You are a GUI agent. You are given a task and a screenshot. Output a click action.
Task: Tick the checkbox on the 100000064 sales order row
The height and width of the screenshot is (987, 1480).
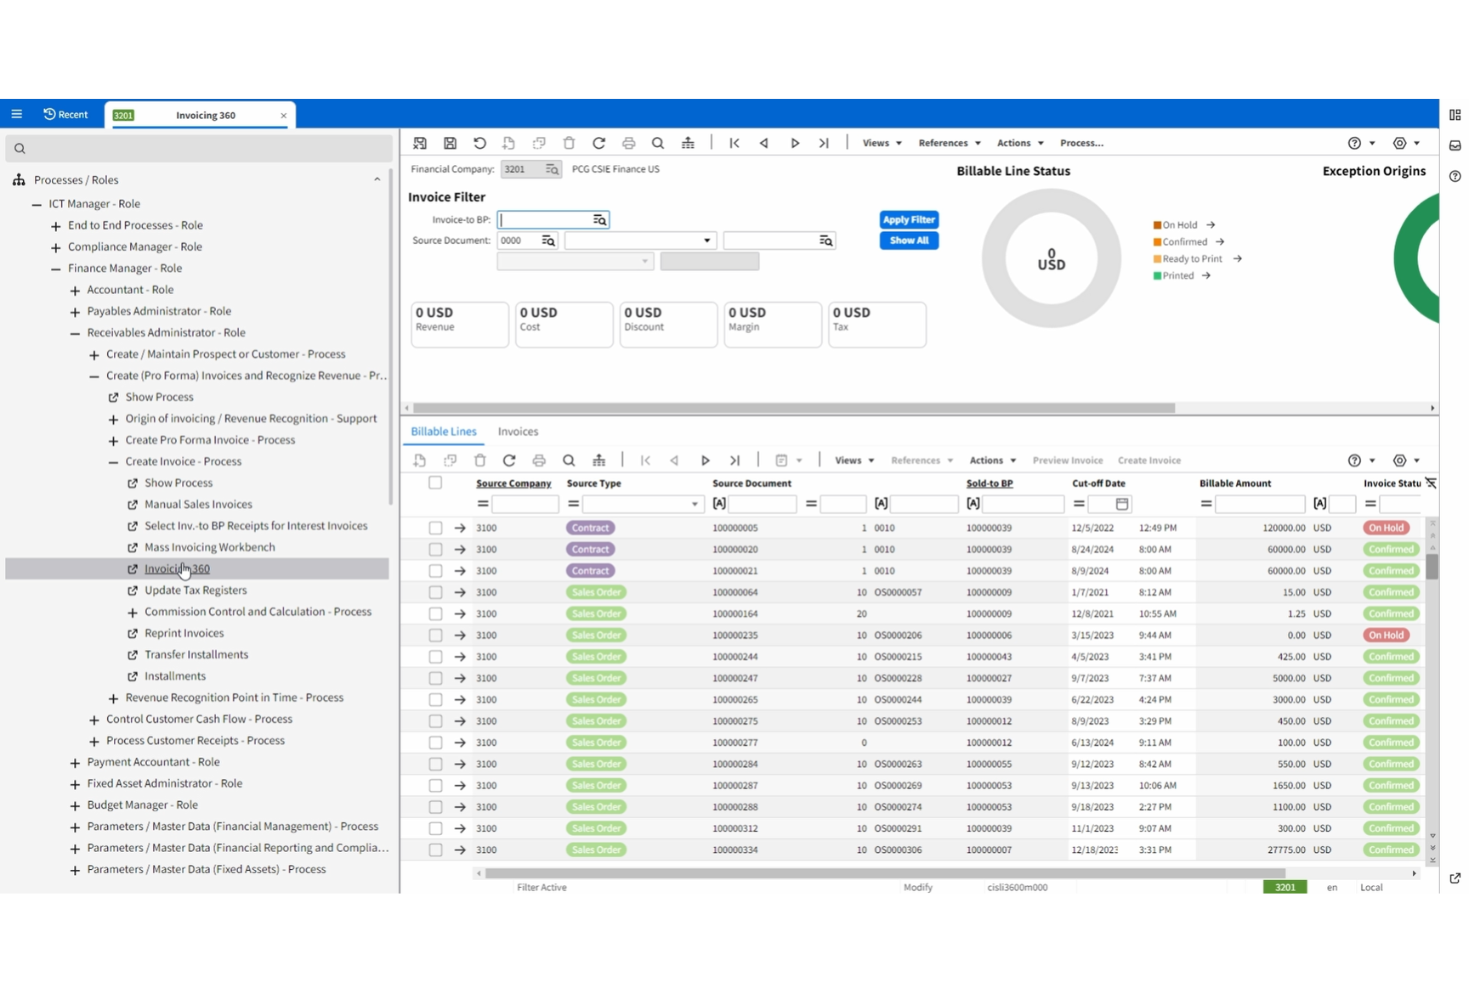coord(435,592)
